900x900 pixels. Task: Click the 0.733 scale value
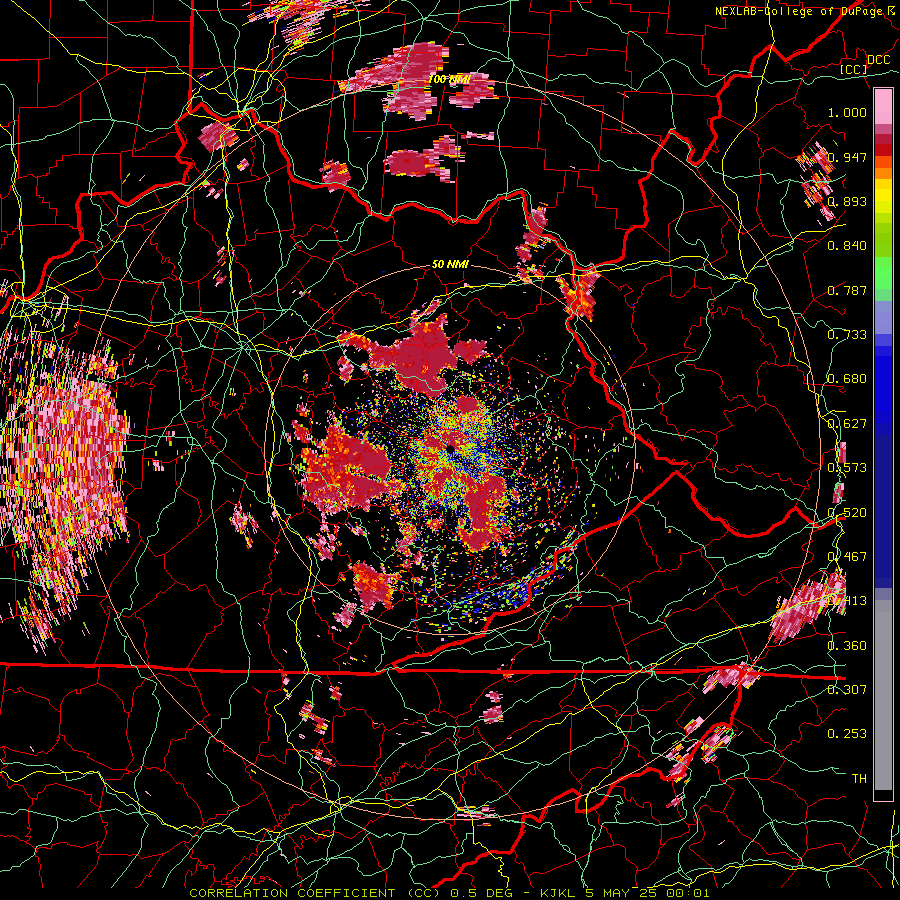pyautogui.click(x=847, y=335)
